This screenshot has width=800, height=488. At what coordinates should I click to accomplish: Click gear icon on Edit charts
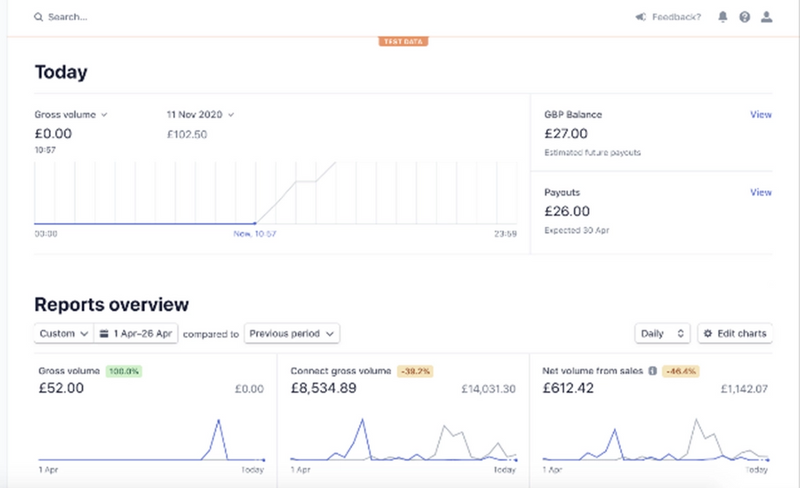tap(708, 333)
